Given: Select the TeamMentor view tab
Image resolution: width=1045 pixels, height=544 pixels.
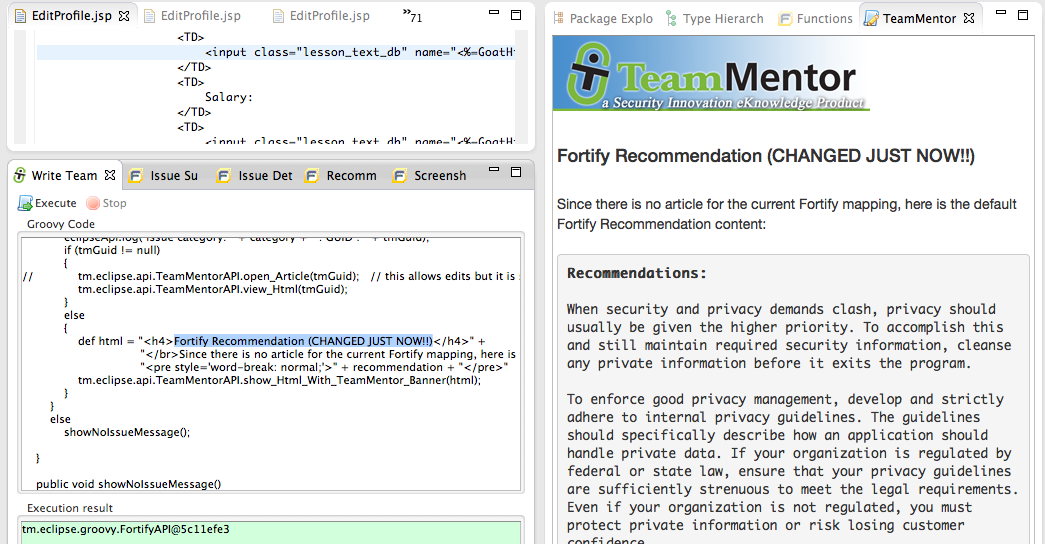Looking at the screenshot, I should 919,19.
